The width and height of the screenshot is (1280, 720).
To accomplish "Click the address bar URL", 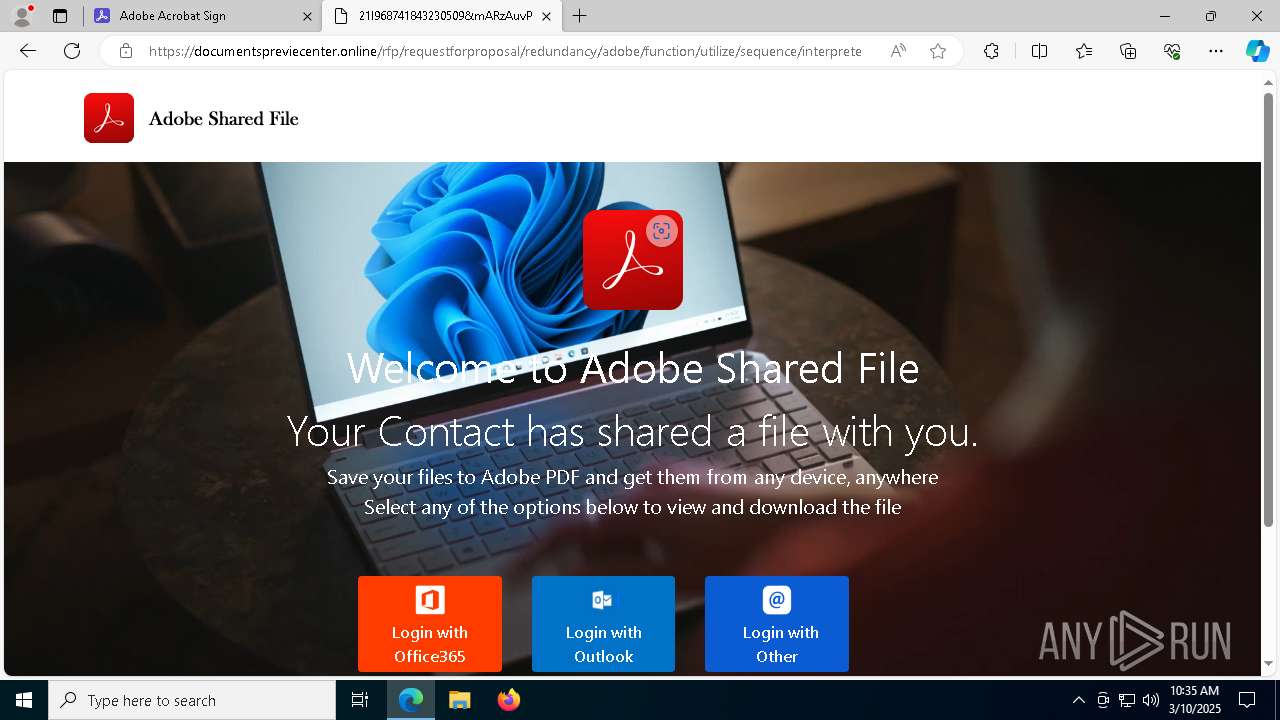I will (x=505, y=51).
